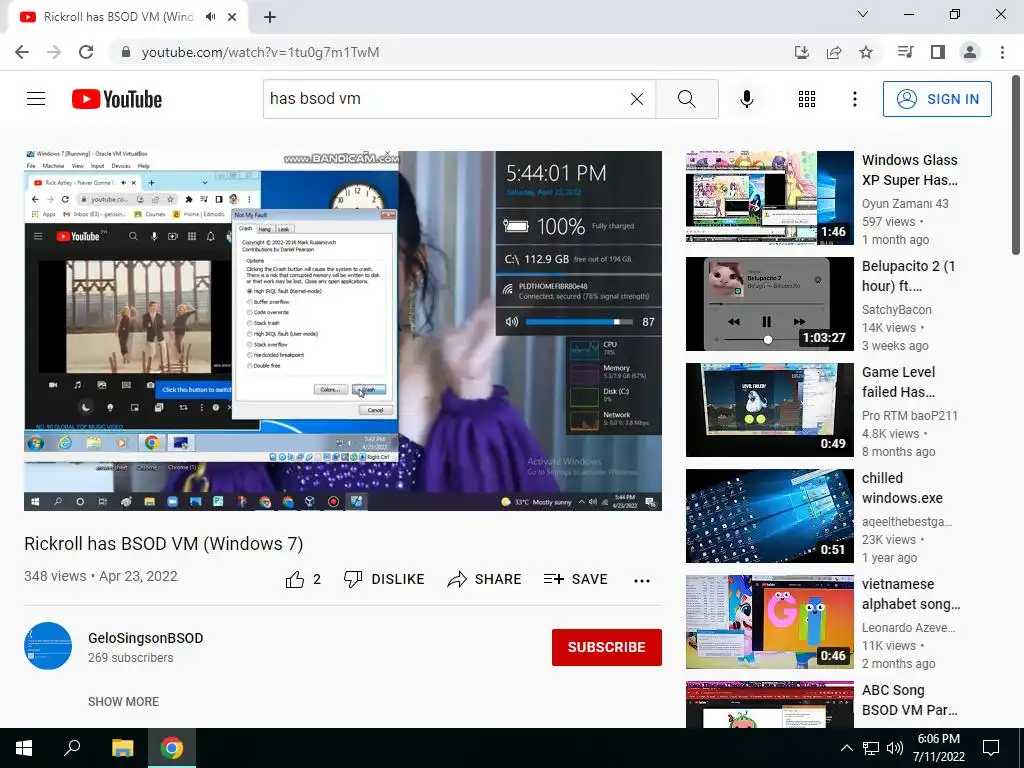Click Oyun Zamanı 43 channel name
Viewport: 1024px width, 768px height.
[905, 204]
